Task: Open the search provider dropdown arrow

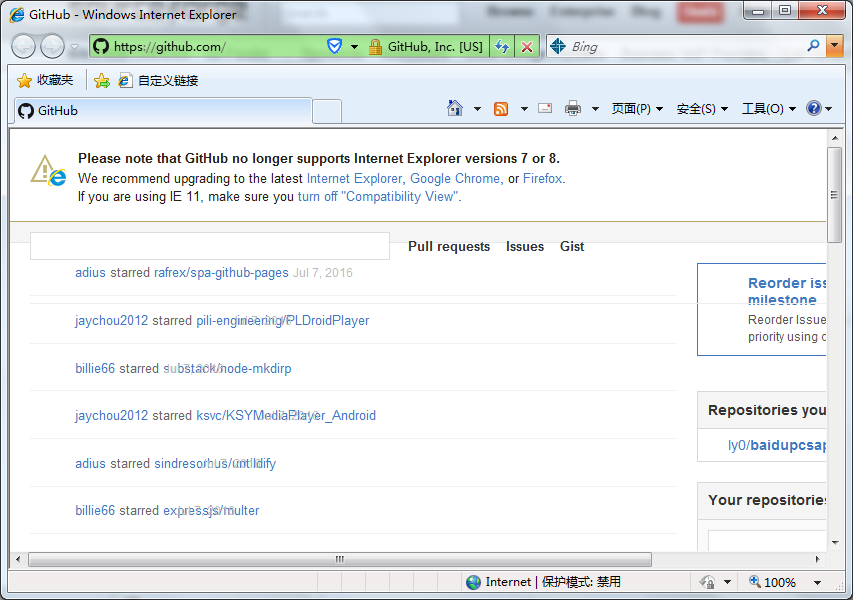Action: [834, 47]
